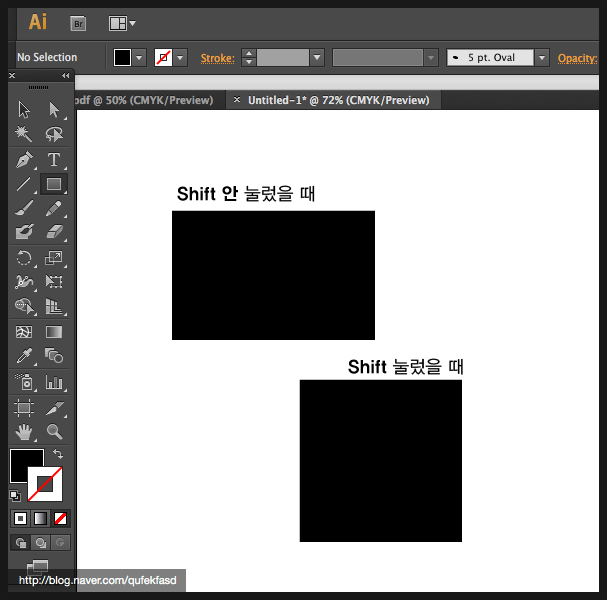Enable Draw Behind mode
Screen dimensions: 607x600
[x=41, y=543]
